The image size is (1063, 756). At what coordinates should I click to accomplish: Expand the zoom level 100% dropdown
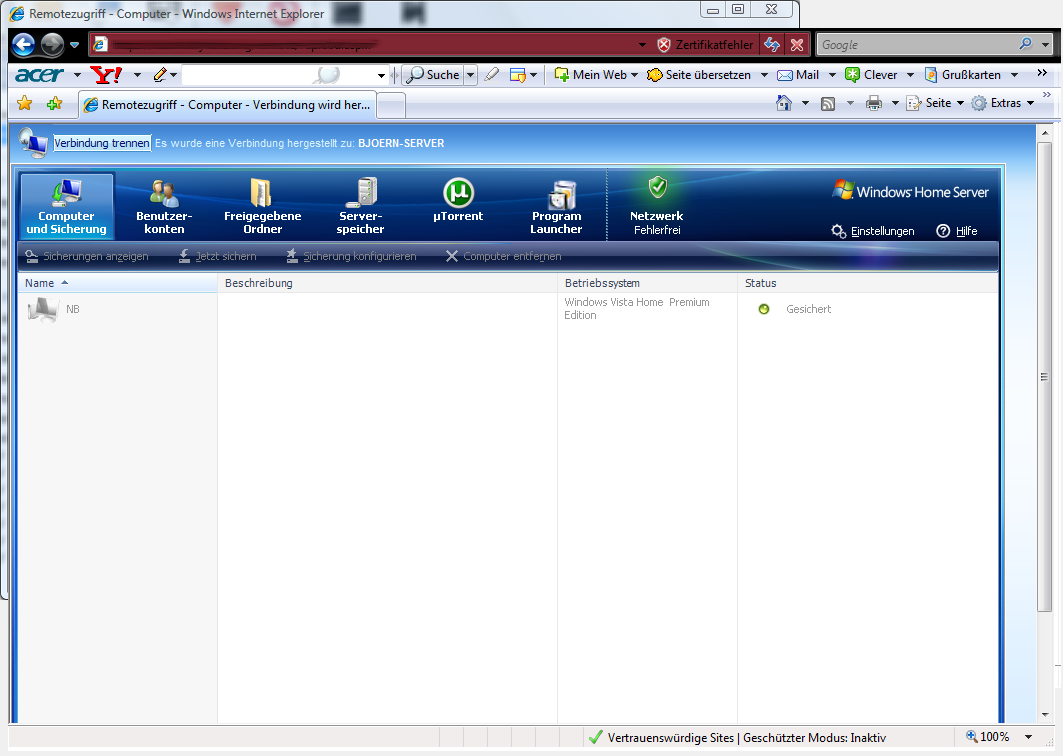click(x=1029, y=737)
